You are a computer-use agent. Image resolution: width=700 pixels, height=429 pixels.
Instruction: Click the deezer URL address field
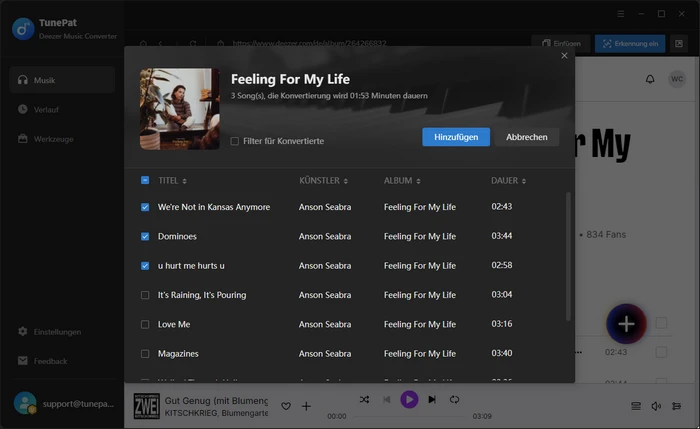[x=309, y=43]
